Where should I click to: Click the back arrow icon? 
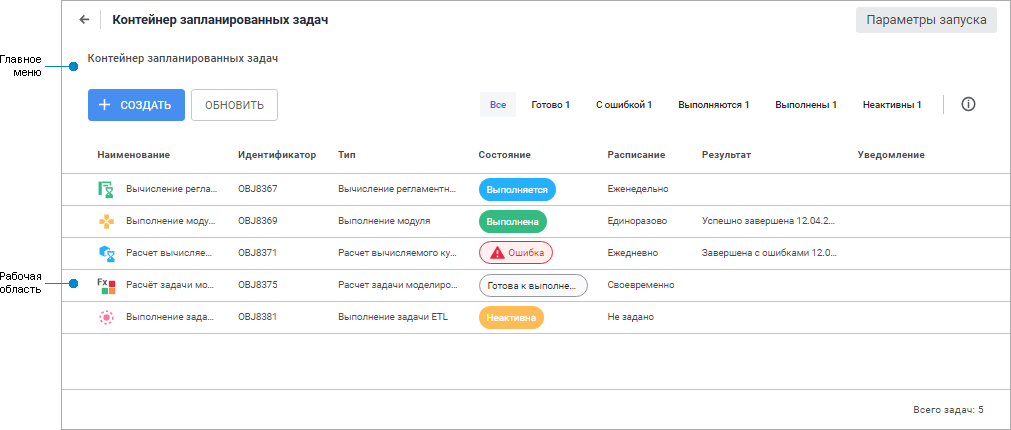(x=84, y=20)
